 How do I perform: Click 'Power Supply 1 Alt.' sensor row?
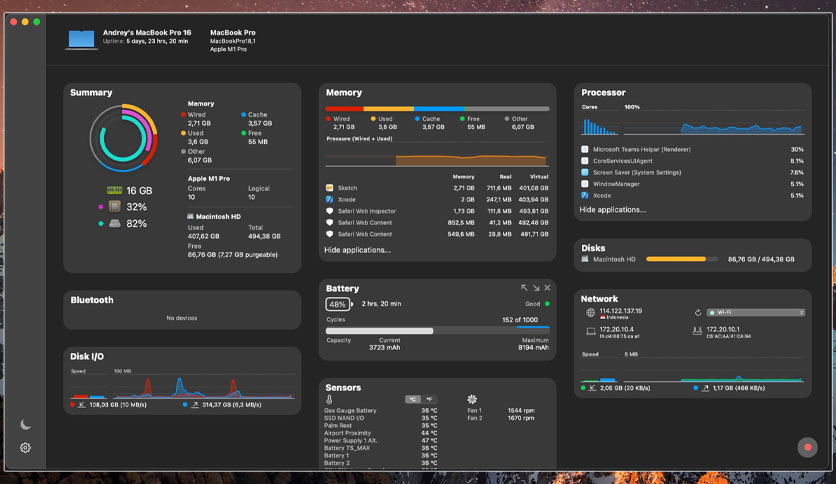point(381,440)
